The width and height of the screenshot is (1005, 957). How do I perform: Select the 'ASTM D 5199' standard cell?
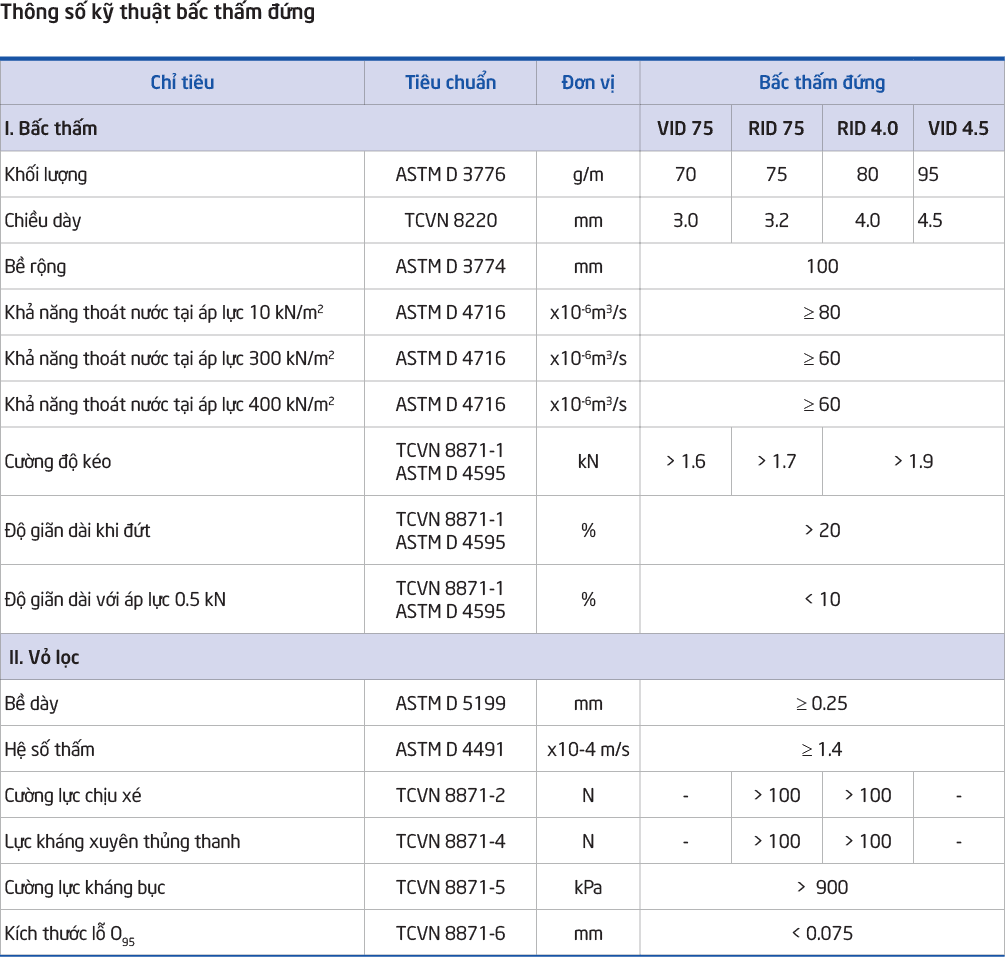[450, 704]
